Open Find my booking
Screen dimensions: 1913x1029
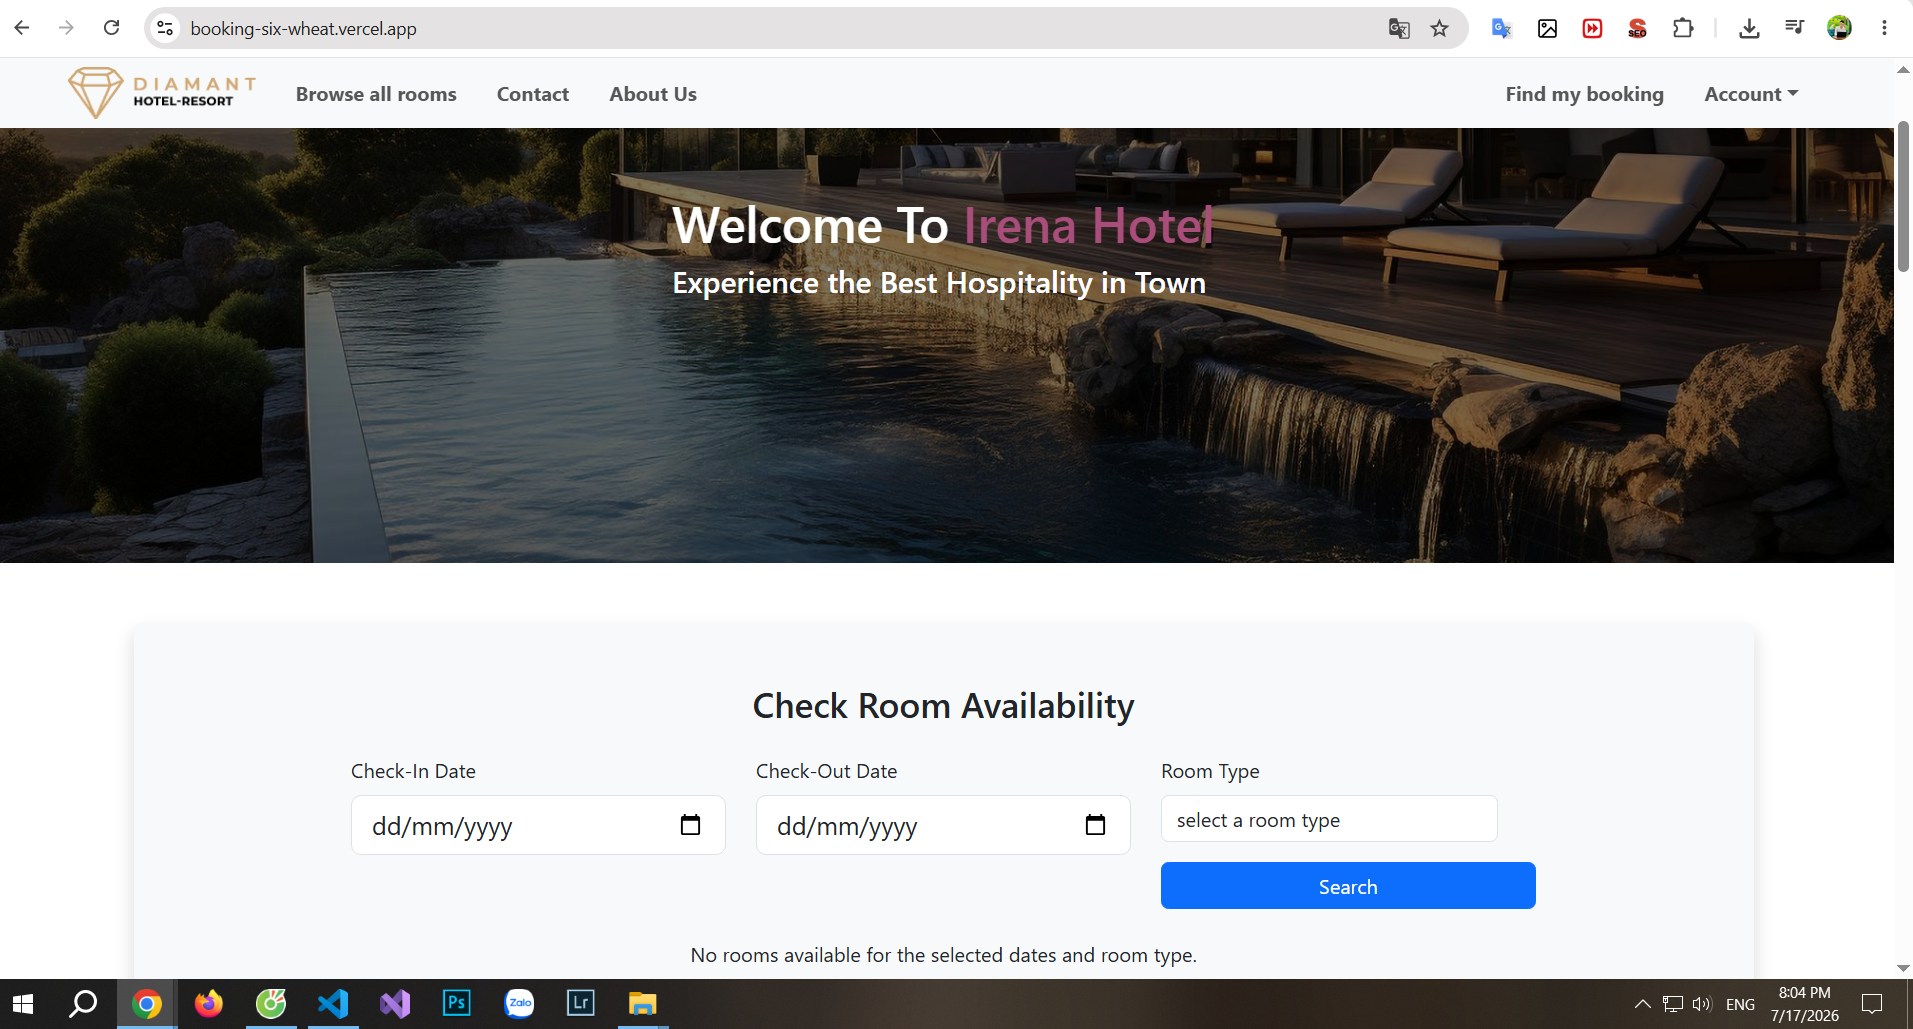(x=1585, y=94)
